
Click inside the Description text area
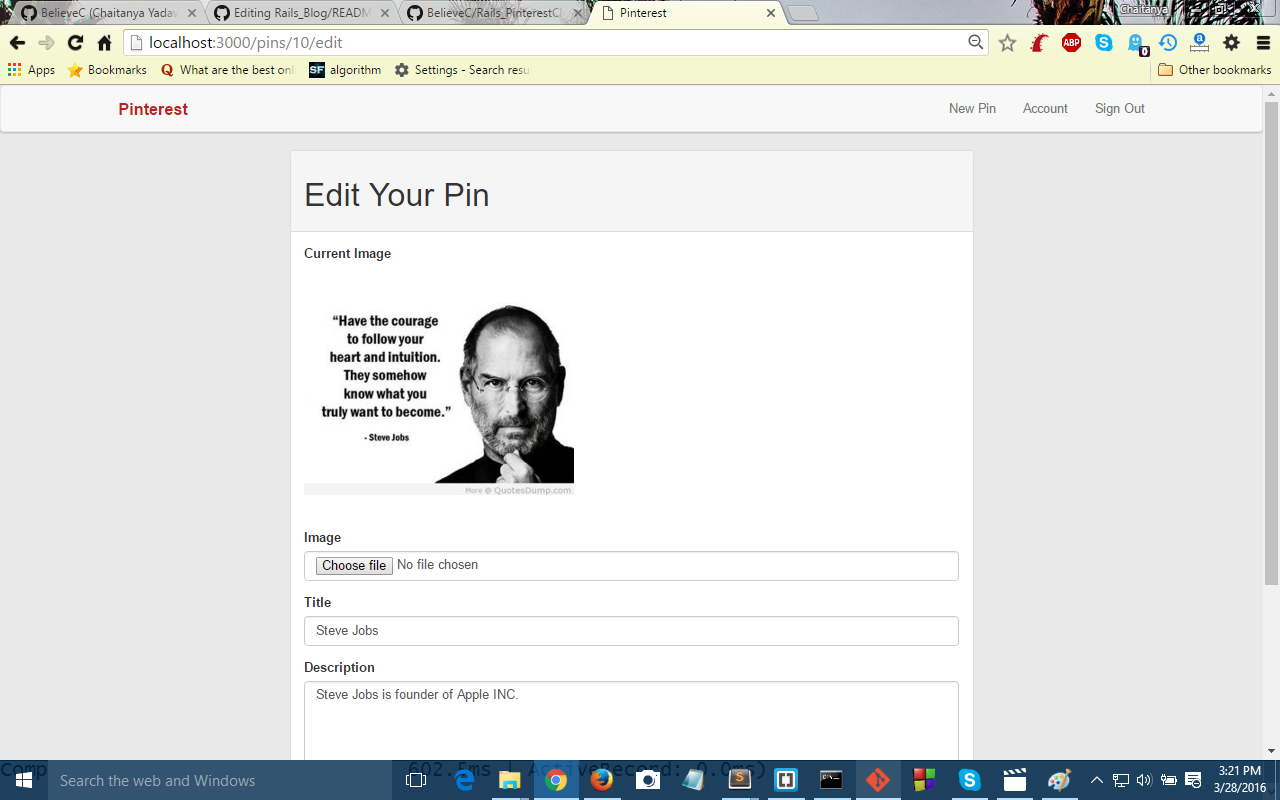click(x=631, y=721)
